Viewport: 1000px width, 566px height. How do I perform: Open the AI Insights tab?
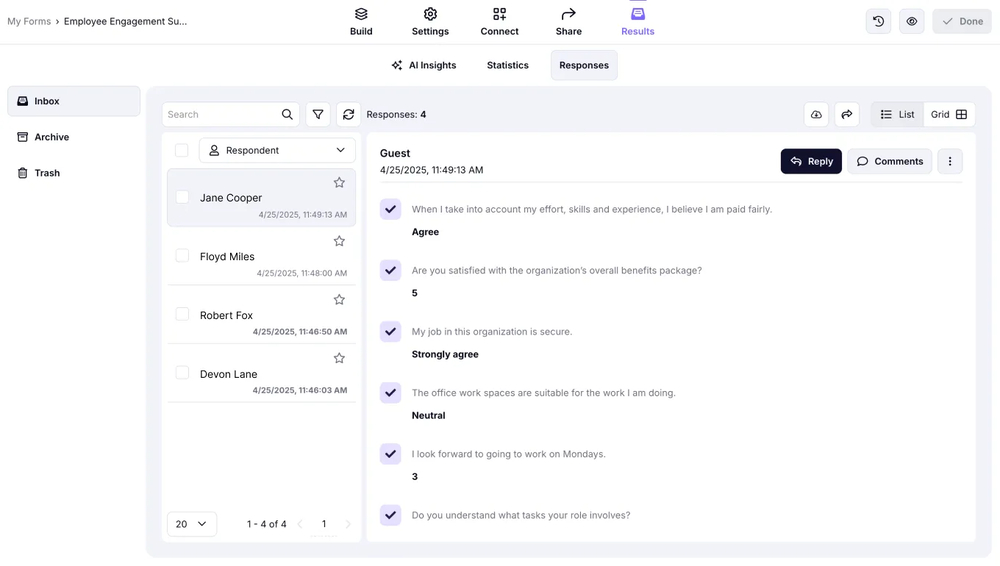pos(423,65)
